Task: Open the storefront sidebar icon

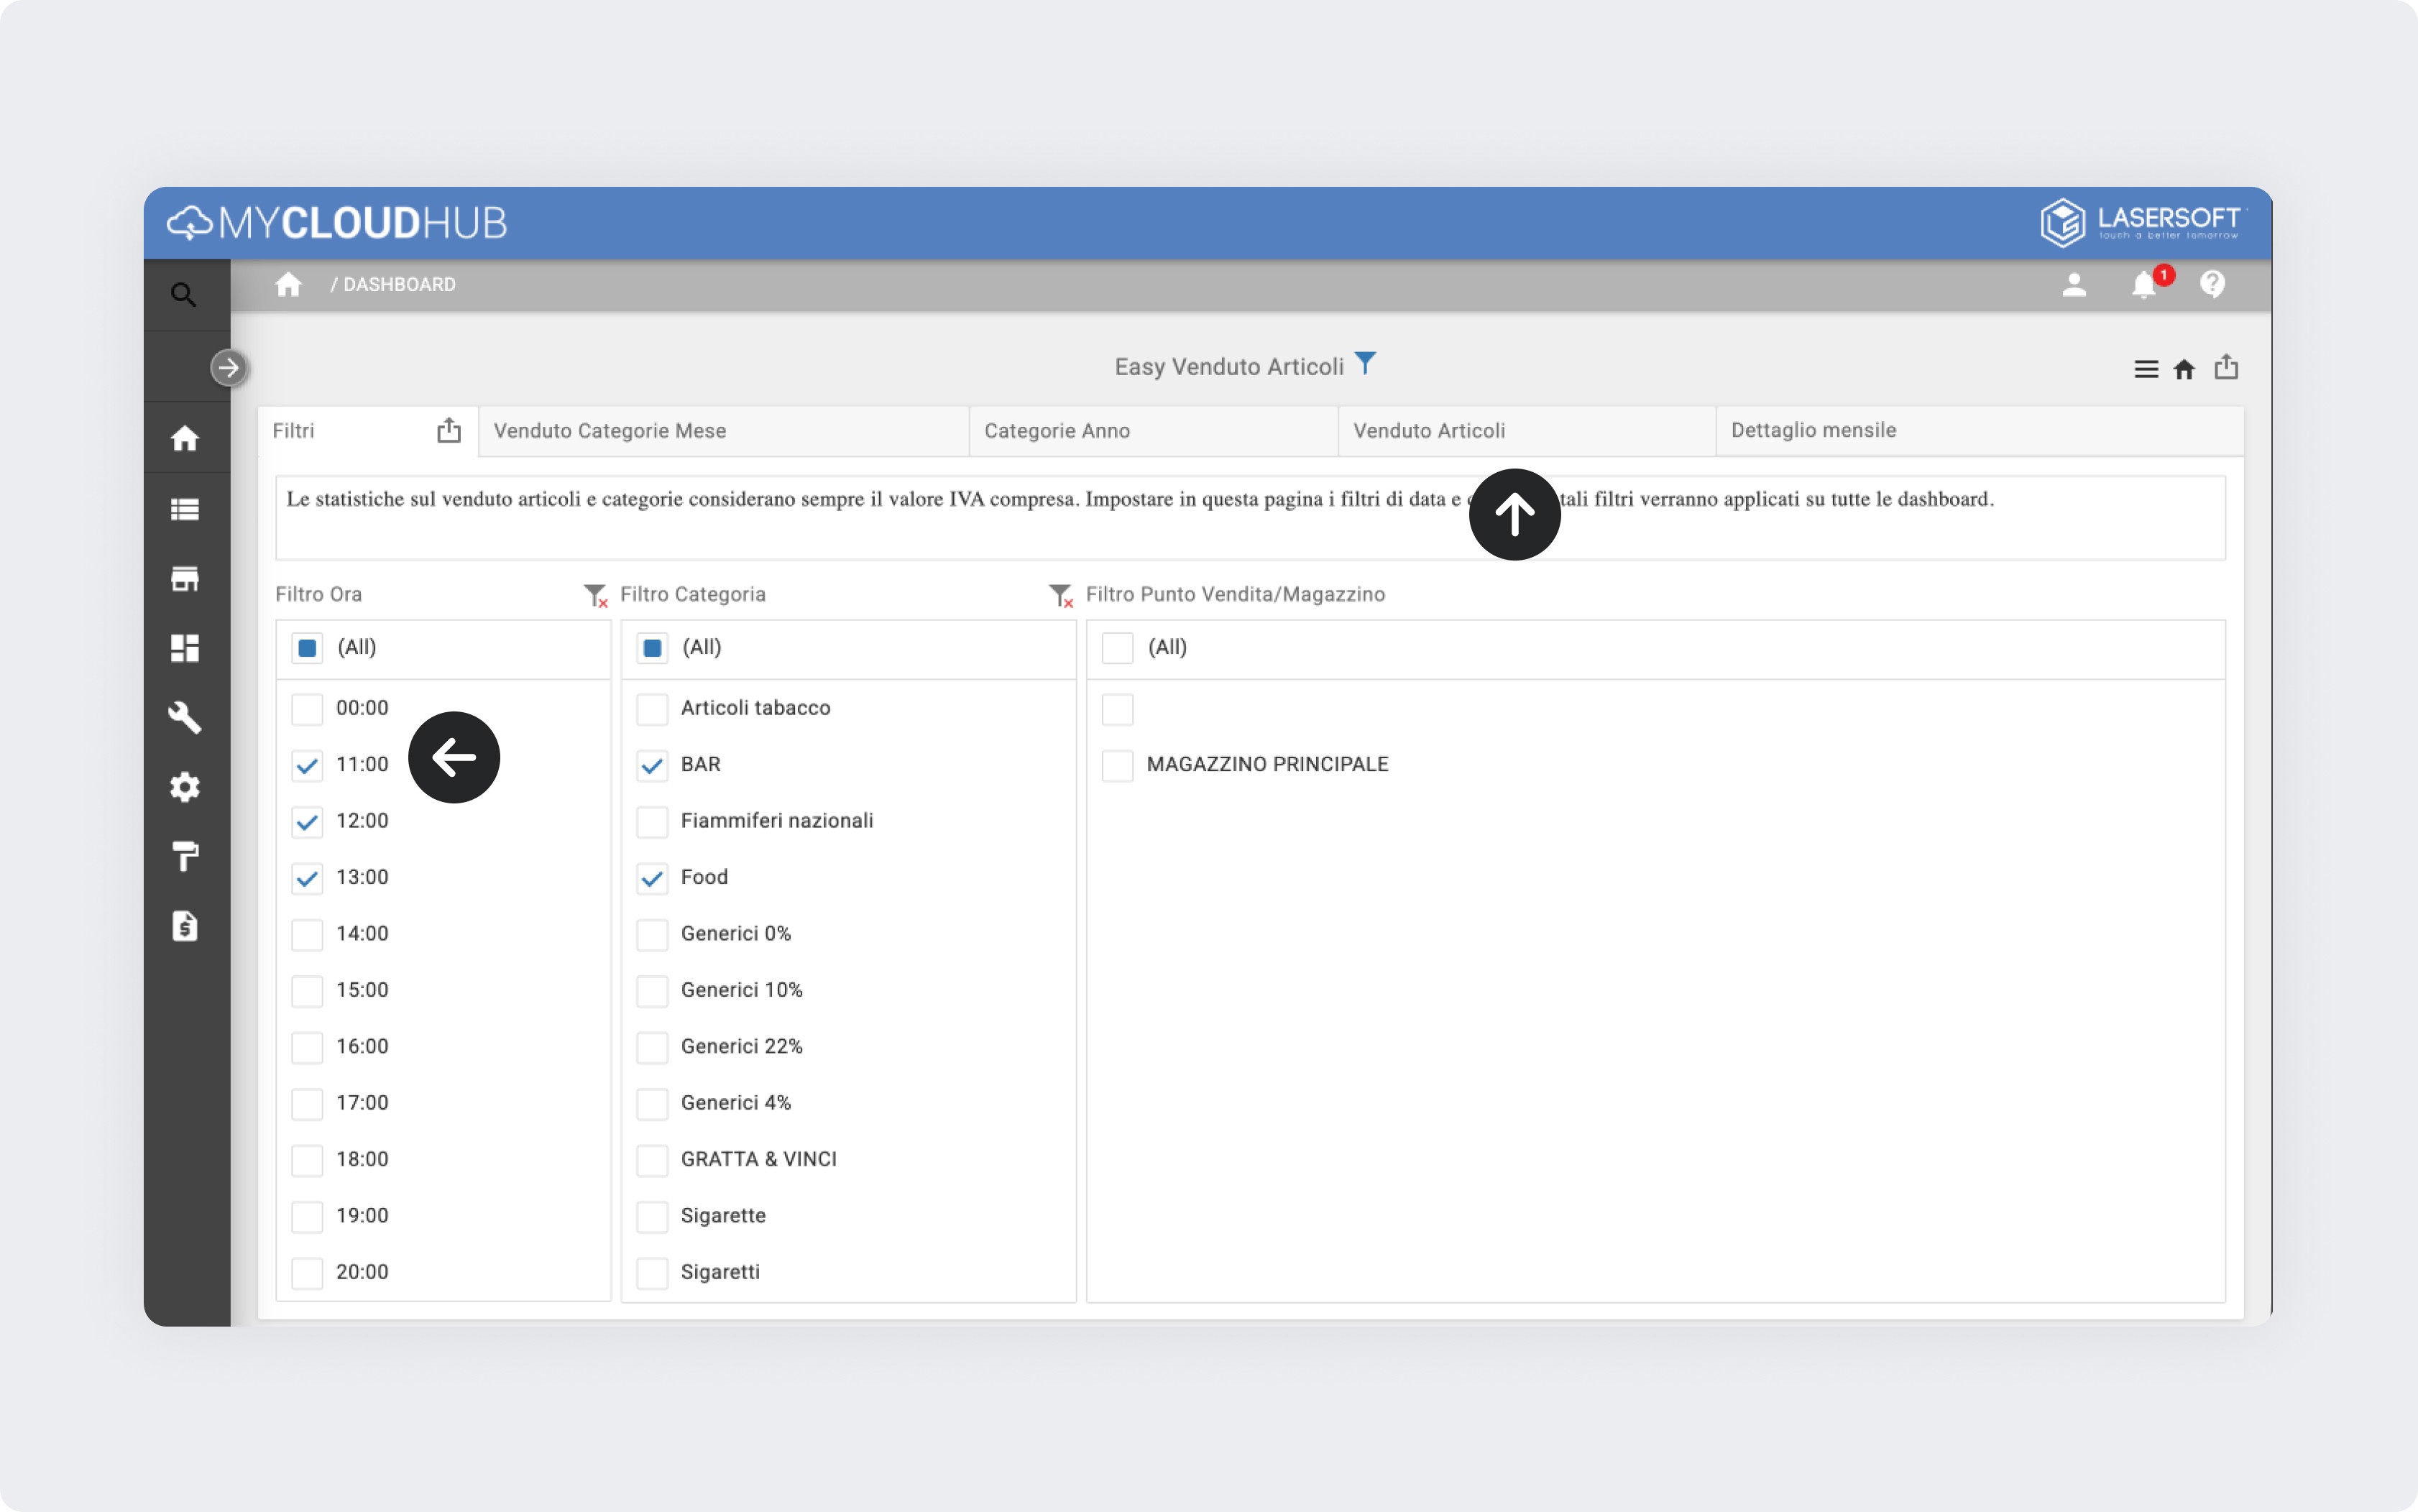Action: [185, 579]
